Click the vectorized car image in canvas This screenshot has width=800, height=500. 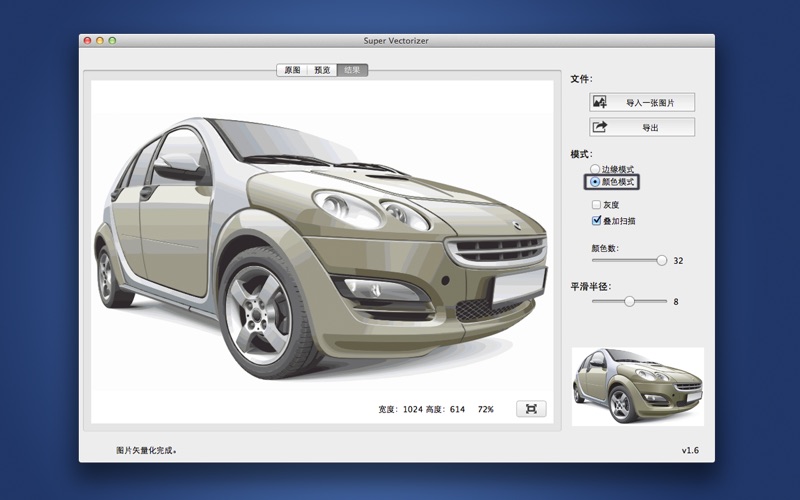coord(320,240)
